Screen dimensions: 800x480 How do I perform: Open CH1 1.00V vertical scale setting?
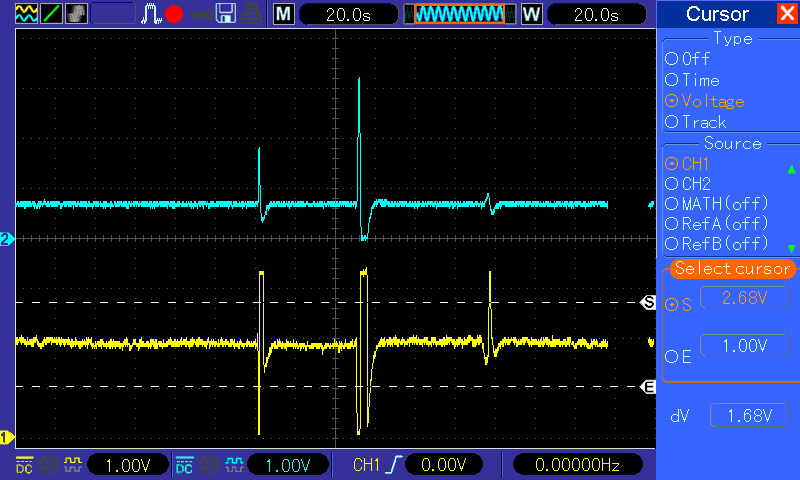point(128,465)
